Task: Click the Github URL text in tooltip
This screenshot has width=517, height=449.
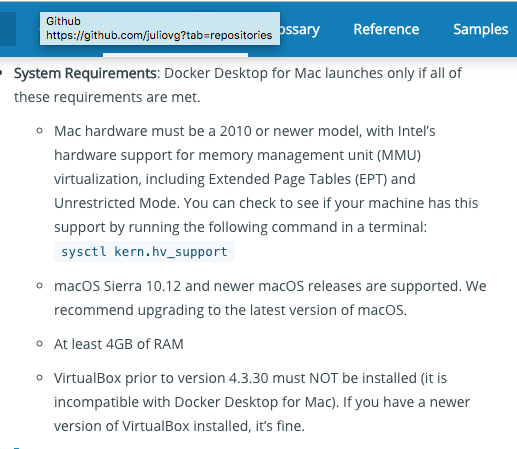Action: coord(159,35)
